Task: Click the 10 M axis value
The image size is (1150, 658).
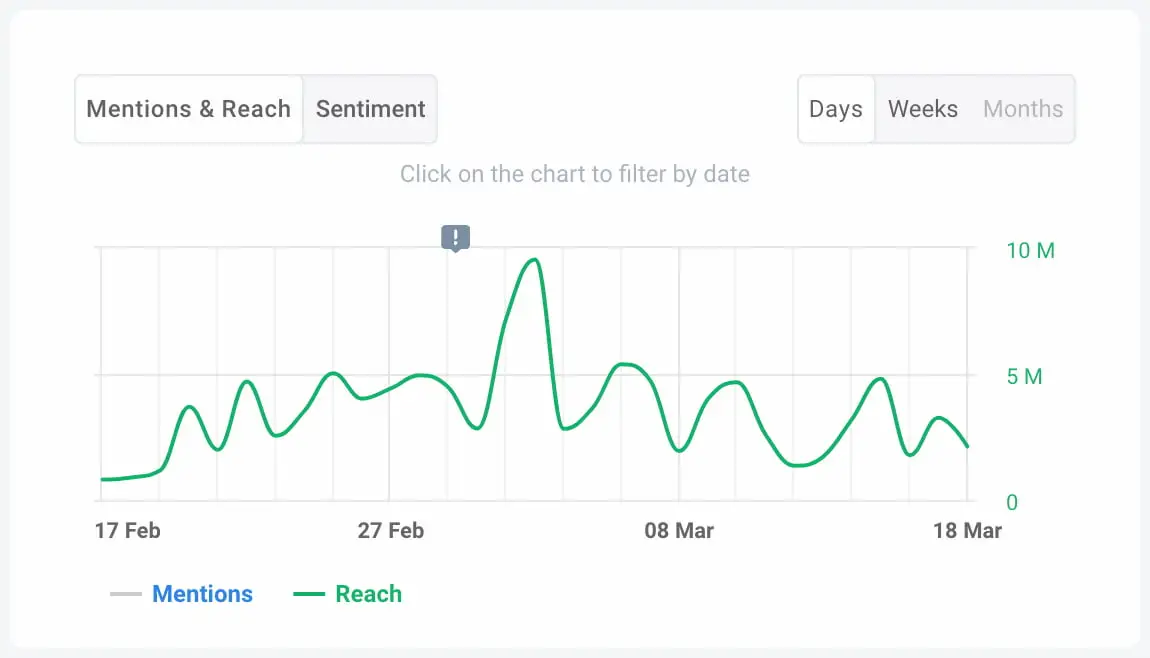Action: pos(1030,251)
